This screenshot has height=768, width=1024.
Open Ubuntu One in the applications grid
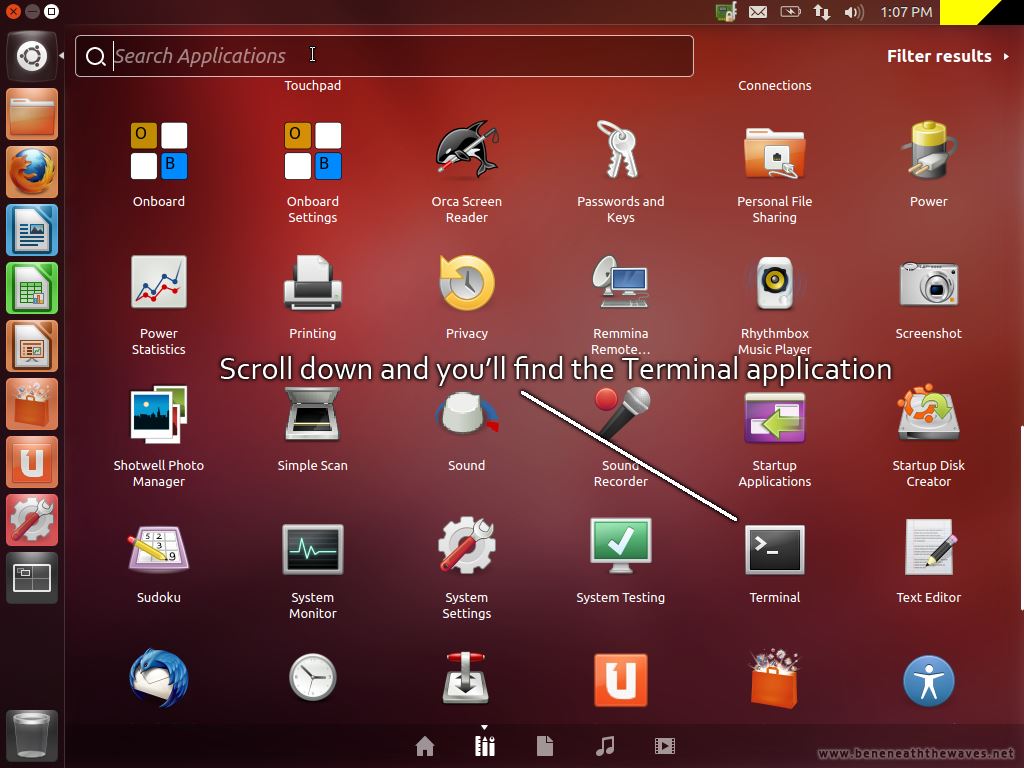click(x=620, y=680)
